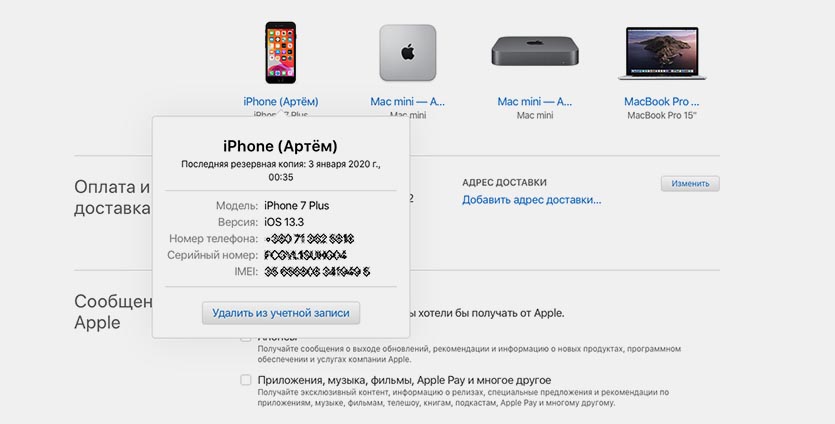Click the blurred IMEI value
Screen dimensions: 835x424
(x=317, y=272)
